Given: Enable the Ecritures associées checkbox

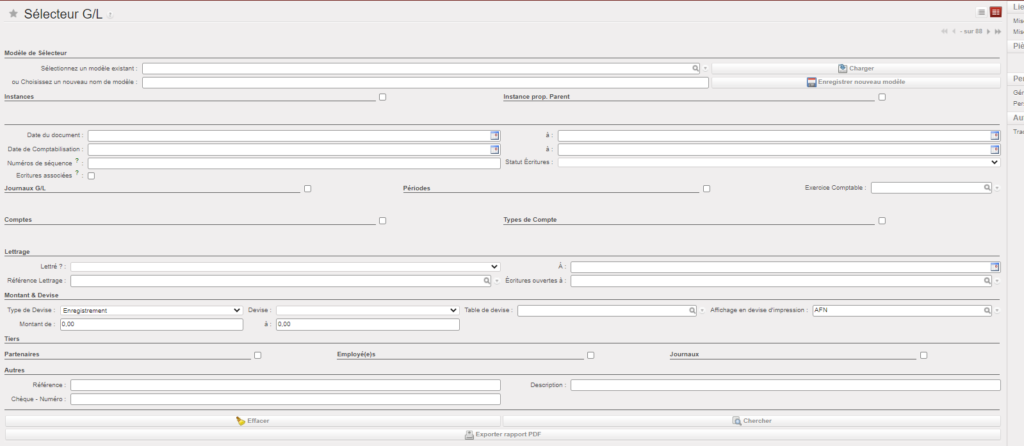Looking at the screenshot, I should pyautogui.click(x=92, y=175).
